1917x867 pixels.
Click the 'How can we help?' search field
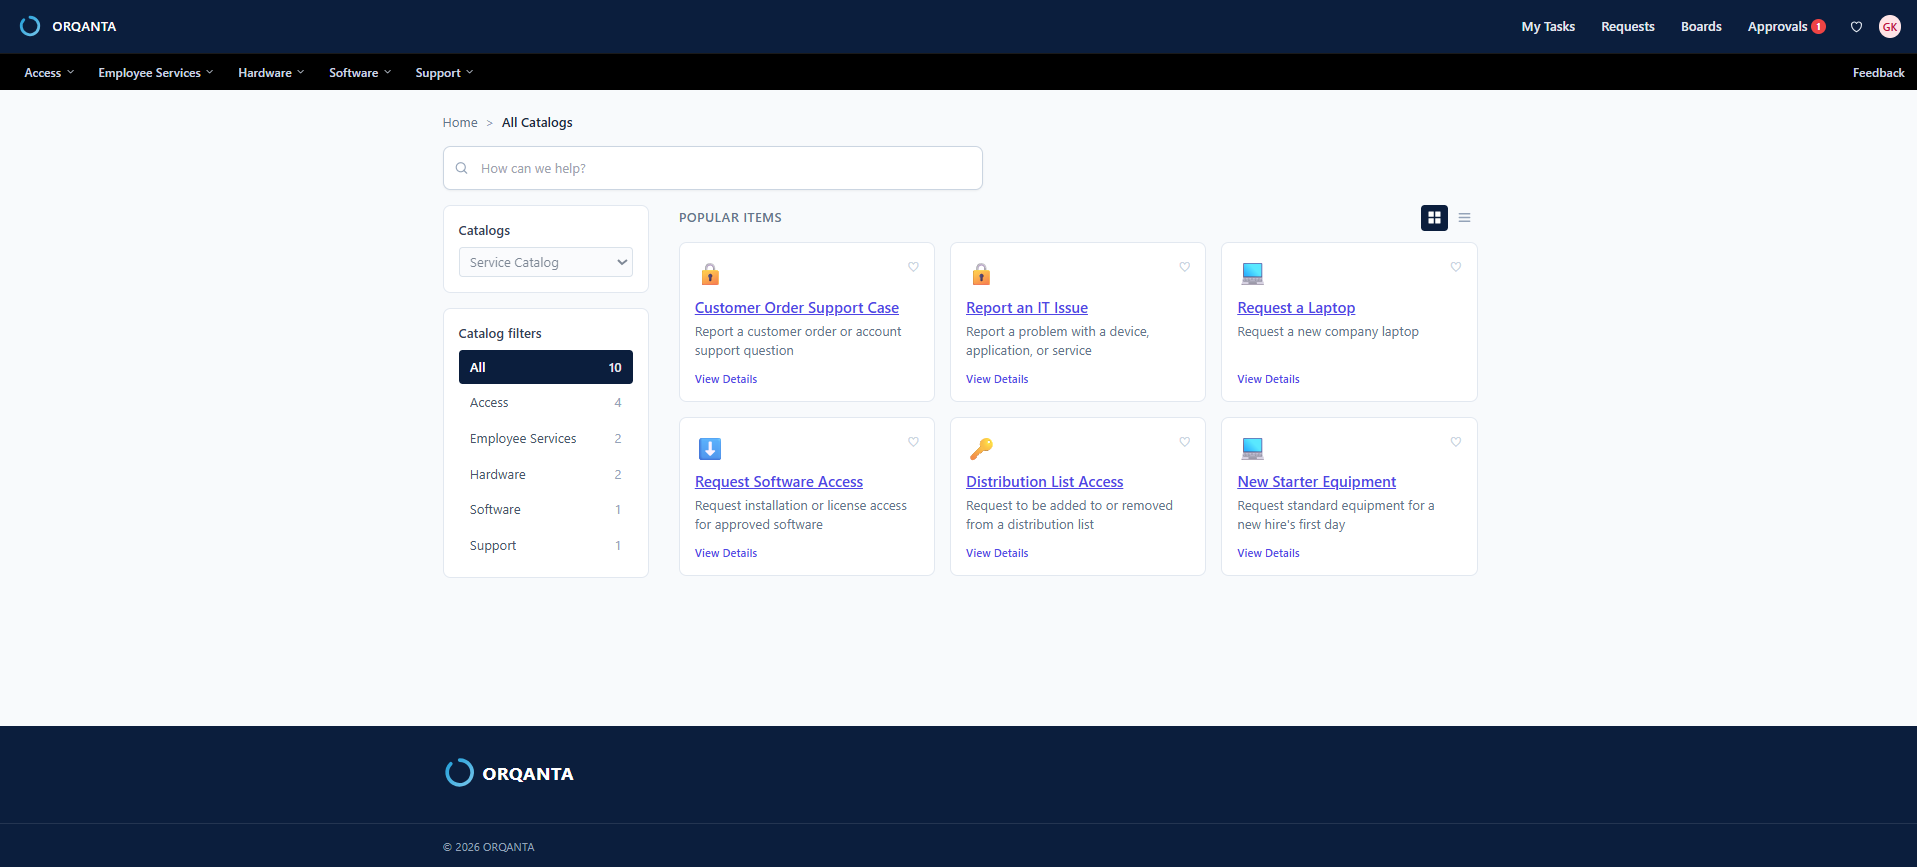713,168
